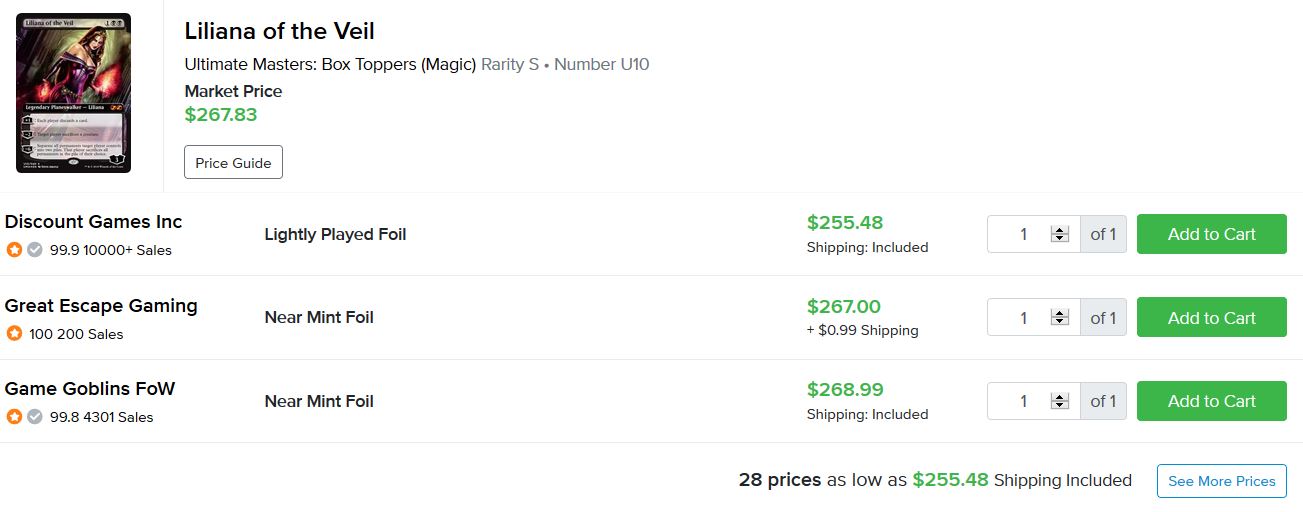Viewport: 1303px width, 512px height.
Task: Focus quantity field for Game Goblins FoW
Action: coord(1022,401)
